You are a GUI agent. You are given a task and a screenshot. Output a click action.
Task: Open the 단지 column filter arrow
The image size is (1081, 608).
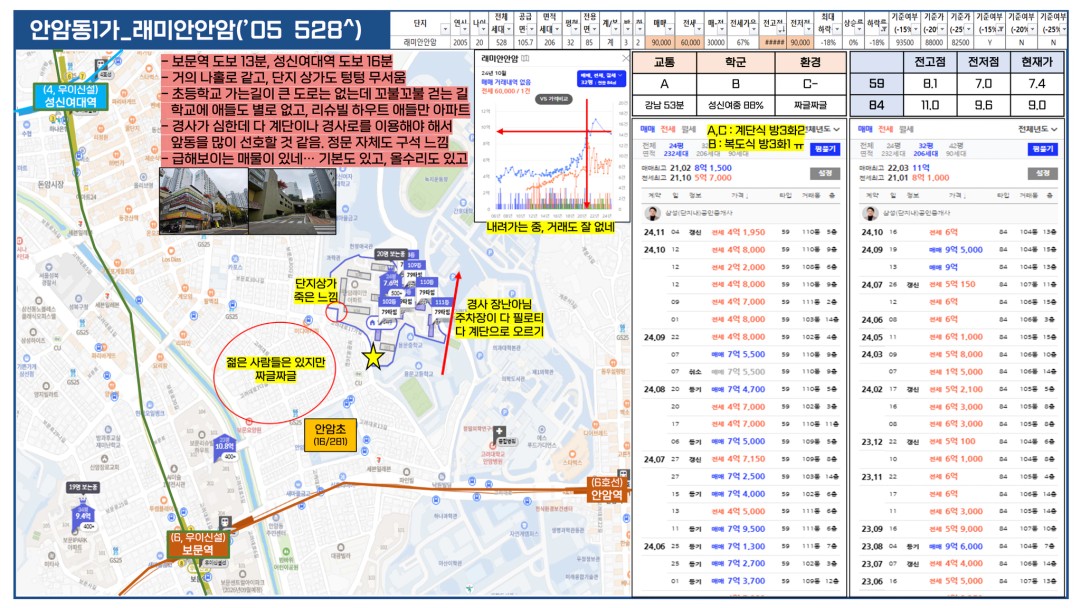[x=443, y=29]
